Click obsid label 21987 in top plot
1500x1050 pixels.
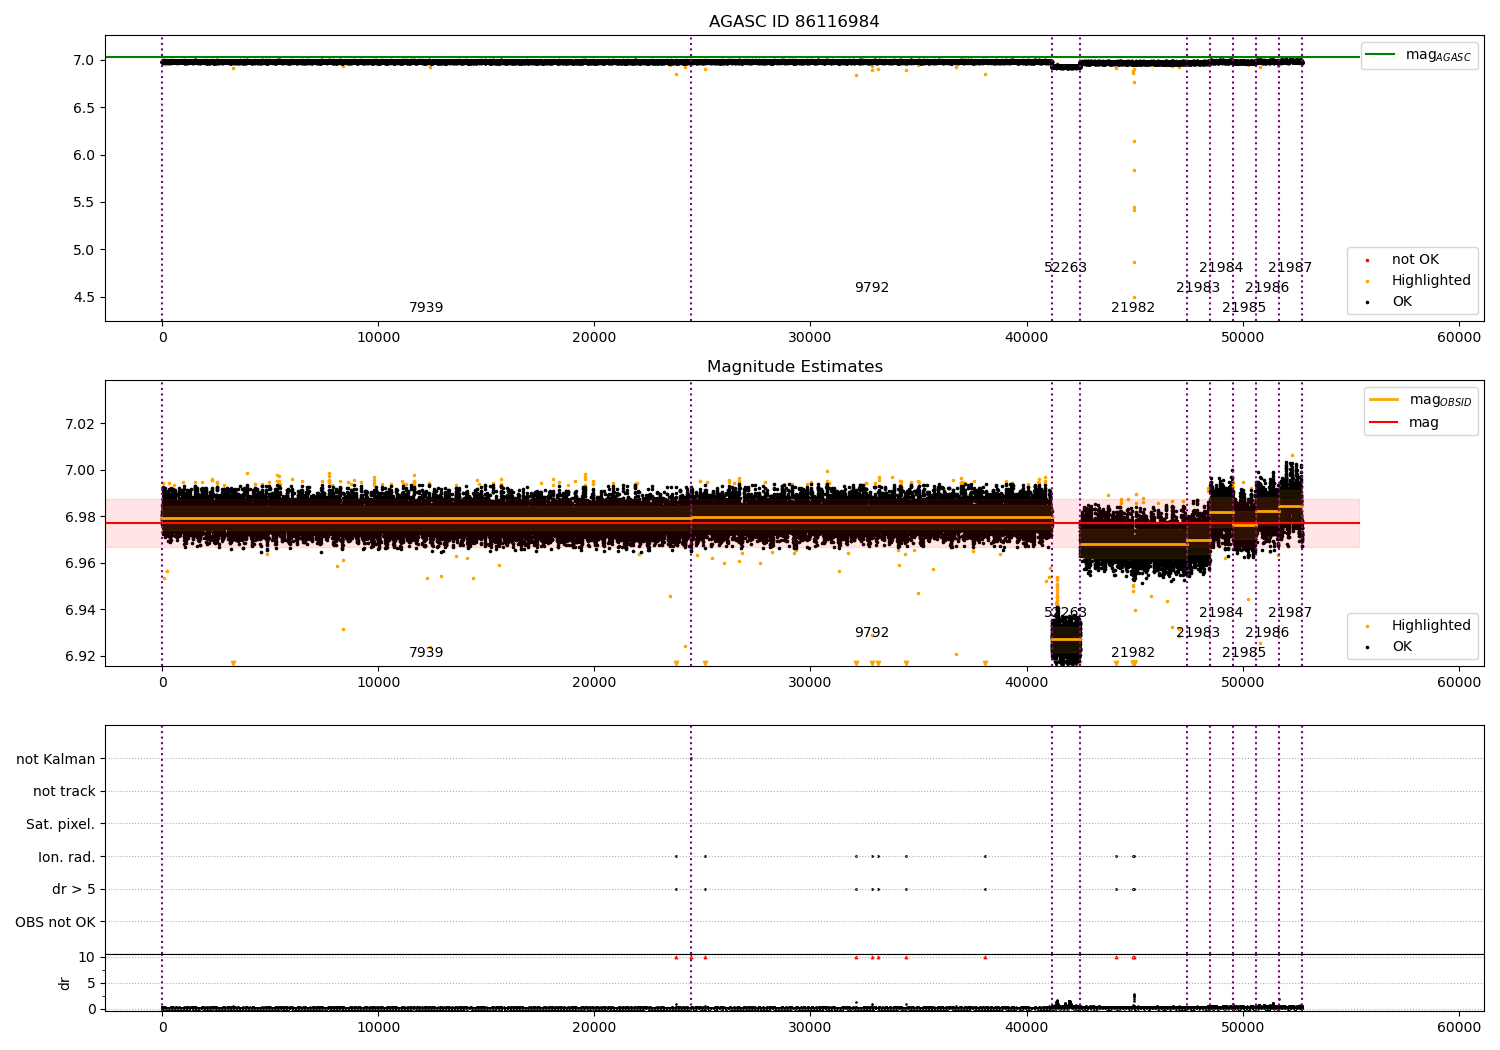[x=1290, y=268]
